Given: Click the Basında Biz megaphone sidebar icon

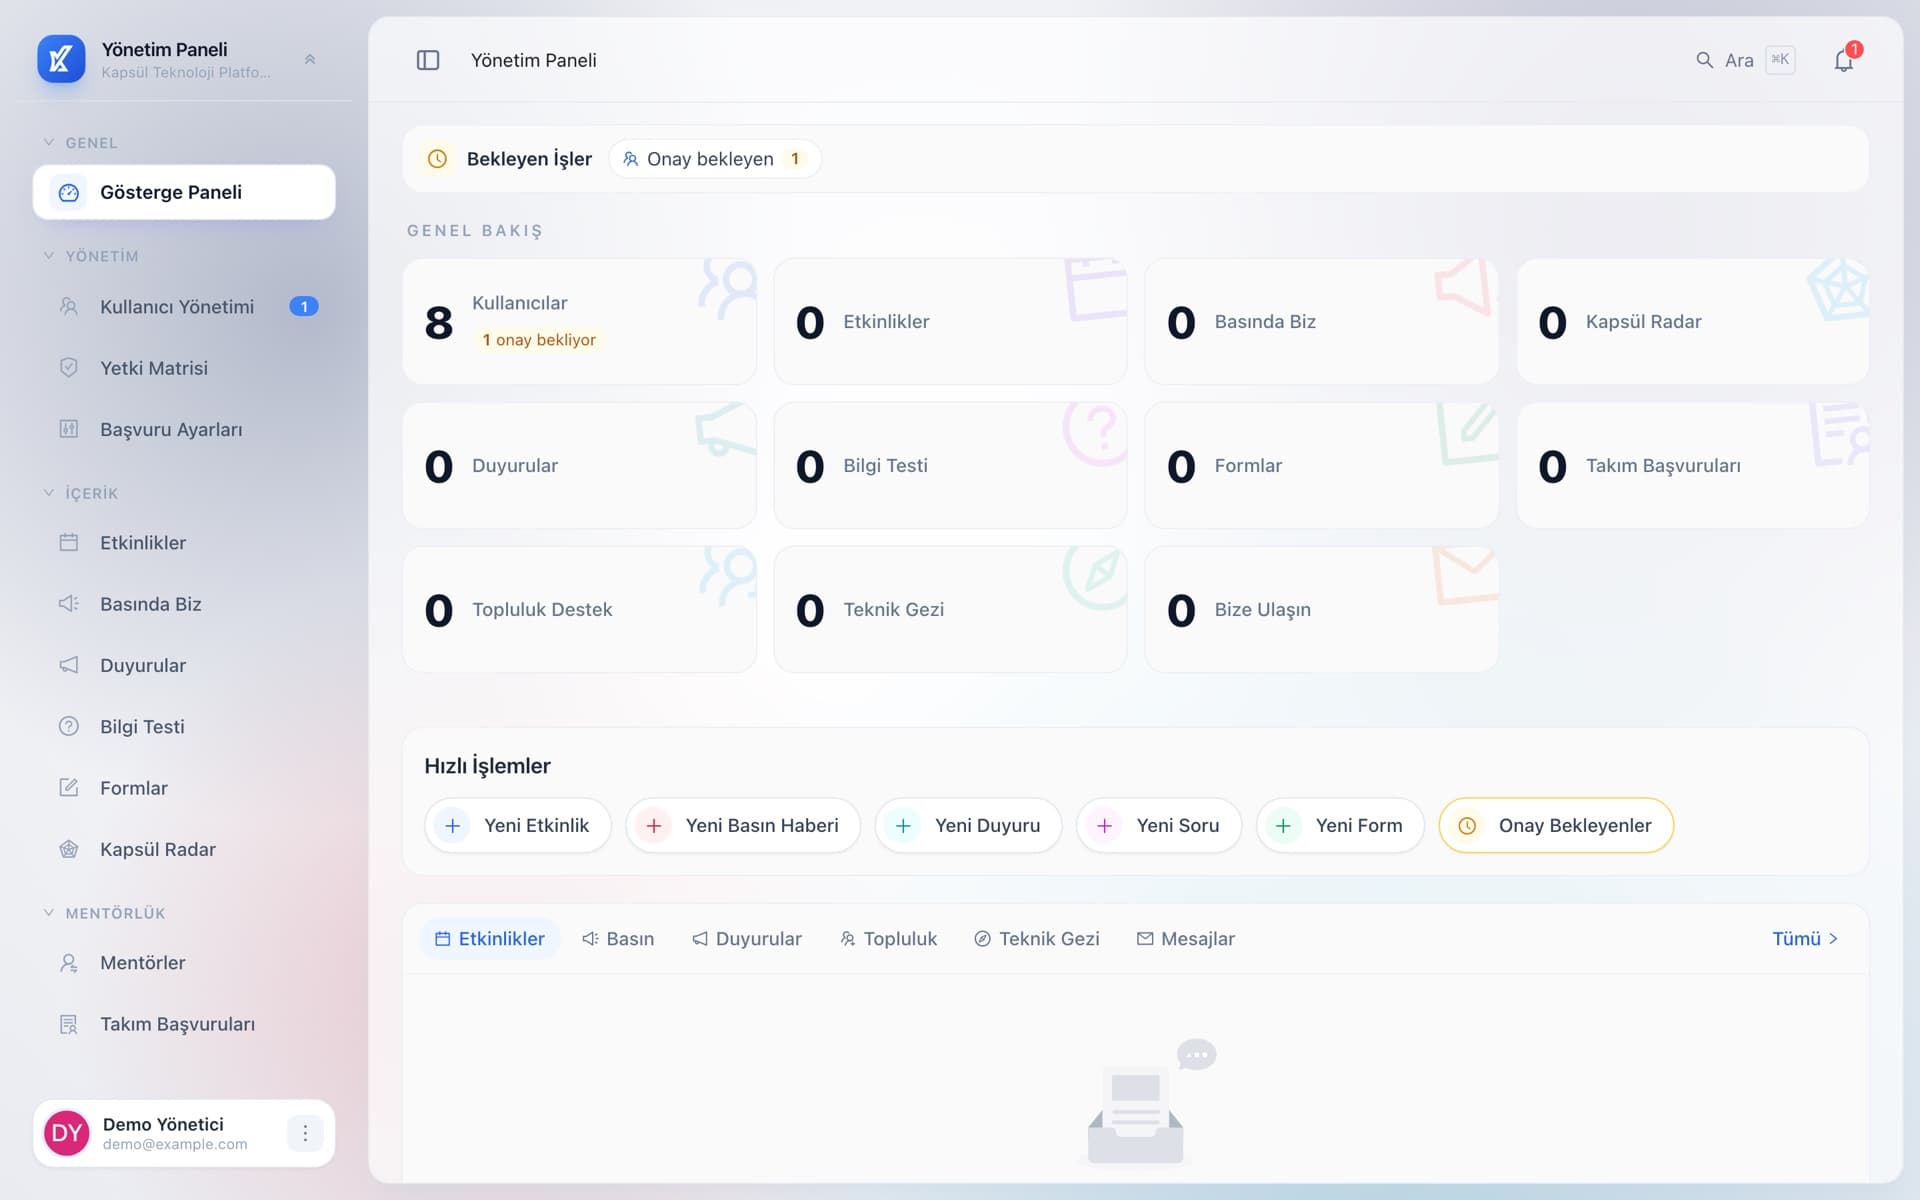Looking at the screenshot, I should tap(69, 604).
